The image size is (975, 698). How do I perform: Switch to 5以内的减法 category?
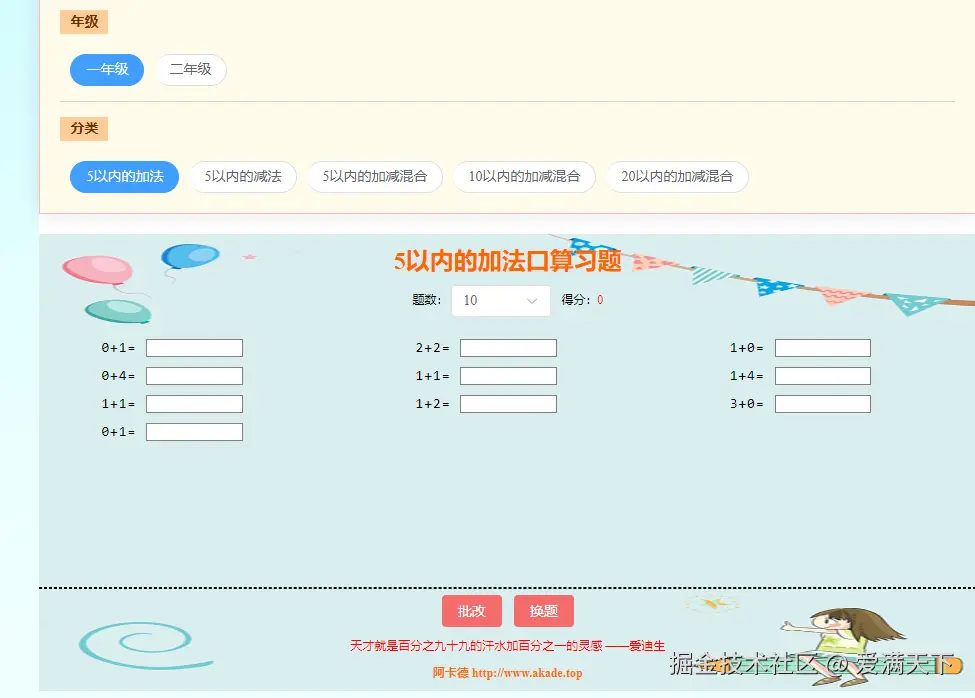click(243, 176)
